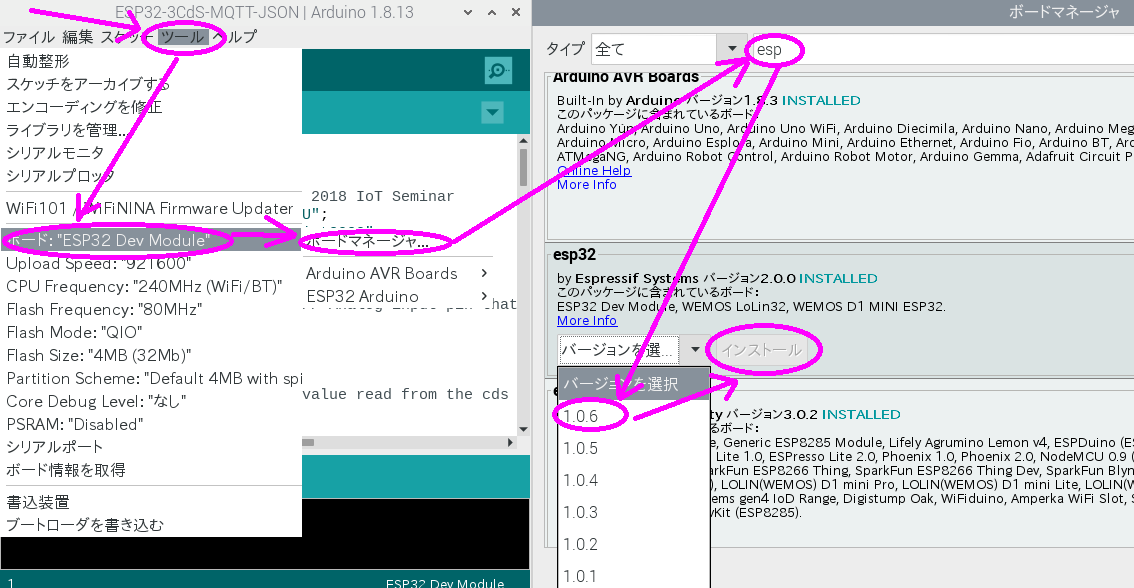
Task: Click the editor scrollbar right arrow
Action: tap(511, 442)
